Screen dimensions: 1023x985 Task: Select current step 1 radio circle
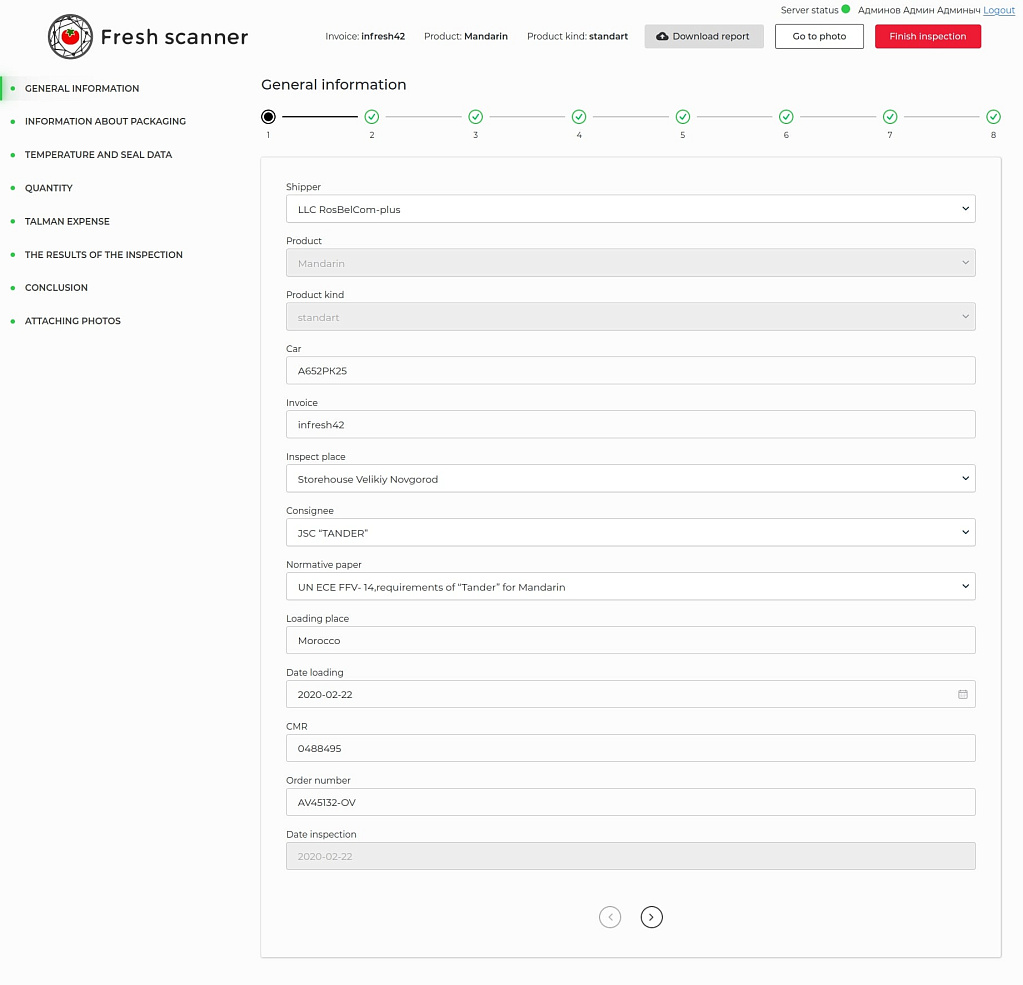tap(268, 117)
